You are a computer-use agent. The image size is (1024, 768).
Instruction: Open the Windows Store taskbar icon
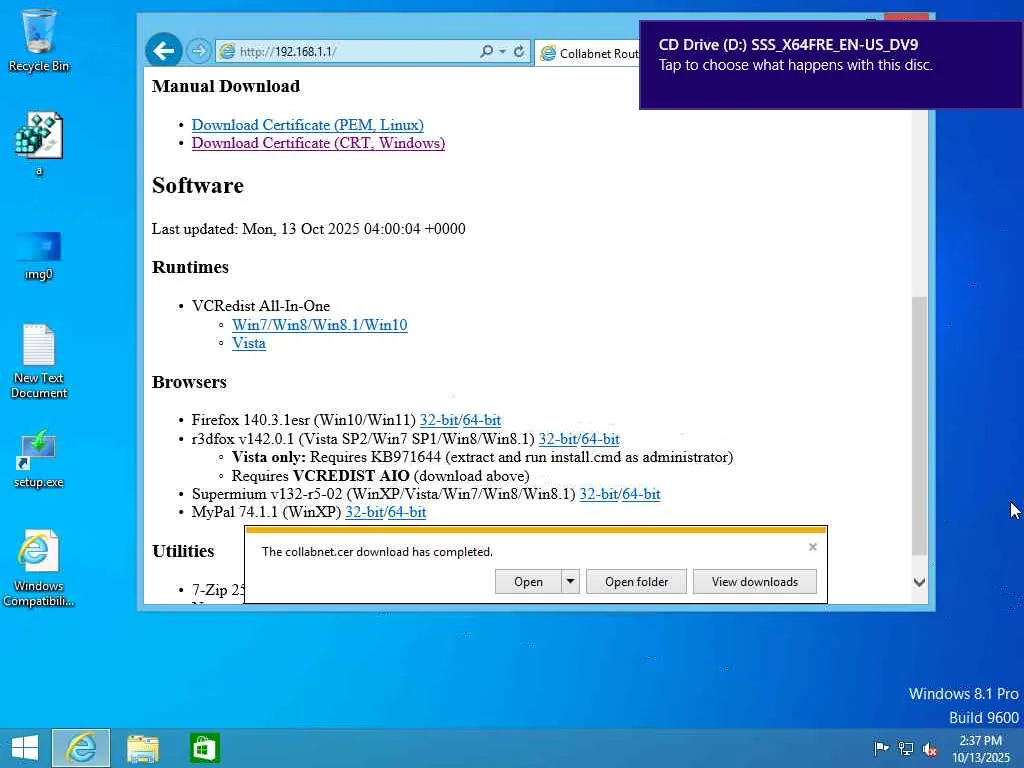pos(204,748)
